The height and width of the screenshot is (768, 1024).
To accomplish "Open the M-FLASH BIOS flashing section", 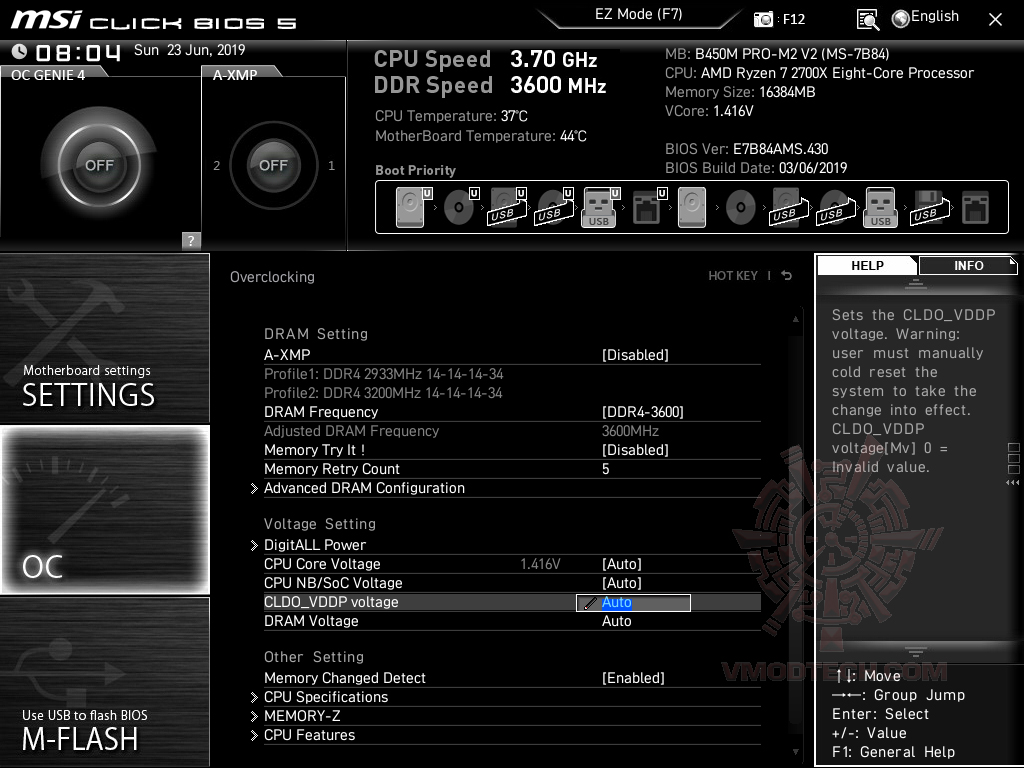I will [x=104, y=681].
